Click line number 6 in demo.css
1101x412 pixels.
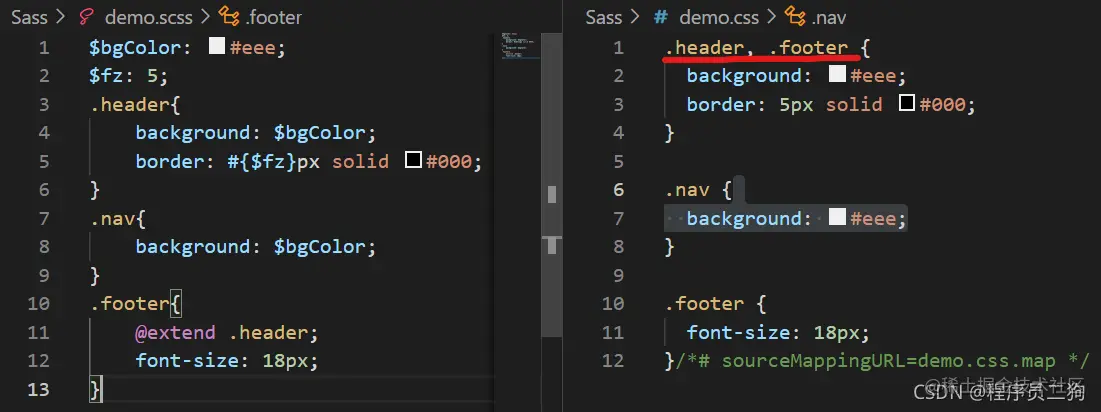(x=618, y=190)
